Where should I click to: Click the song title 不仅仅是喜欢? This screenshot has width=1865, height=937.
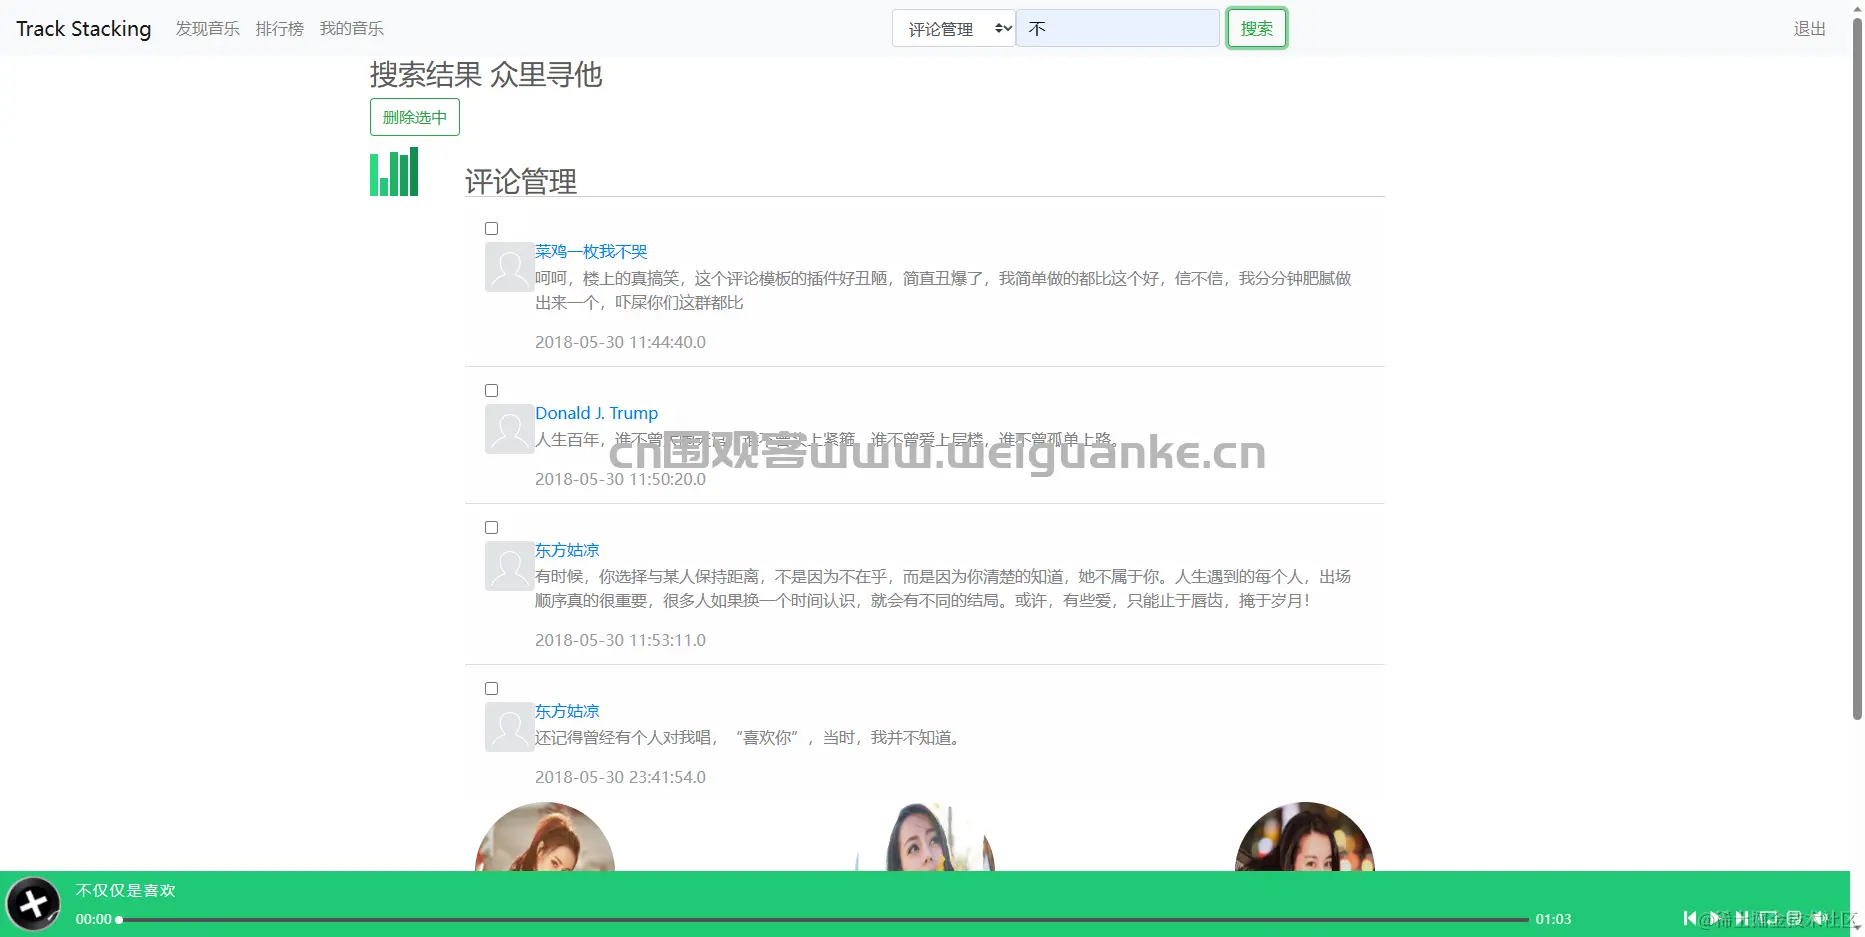tap(126, 890)
